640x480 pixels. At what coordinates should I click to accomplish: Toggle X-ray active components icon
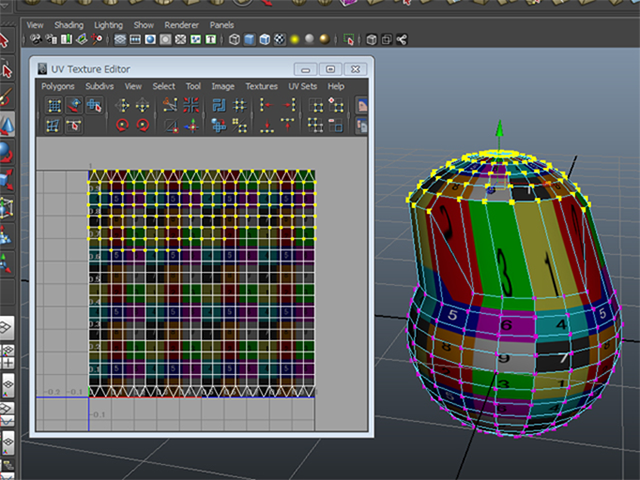(387, 40)
